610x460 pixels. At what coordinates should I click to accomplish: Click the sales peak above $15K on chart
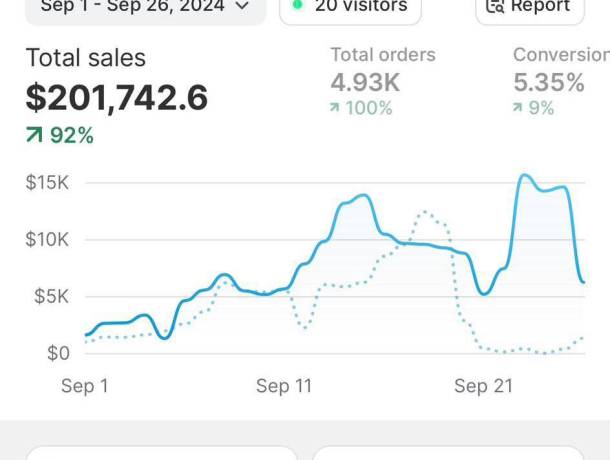524,176
